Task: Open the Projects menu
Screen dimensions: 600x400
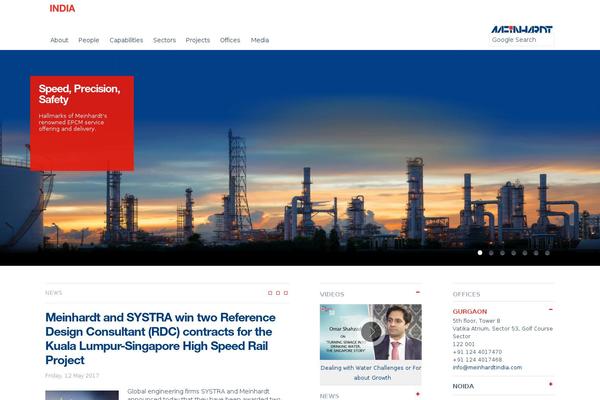Action: [x=198, y=40]
